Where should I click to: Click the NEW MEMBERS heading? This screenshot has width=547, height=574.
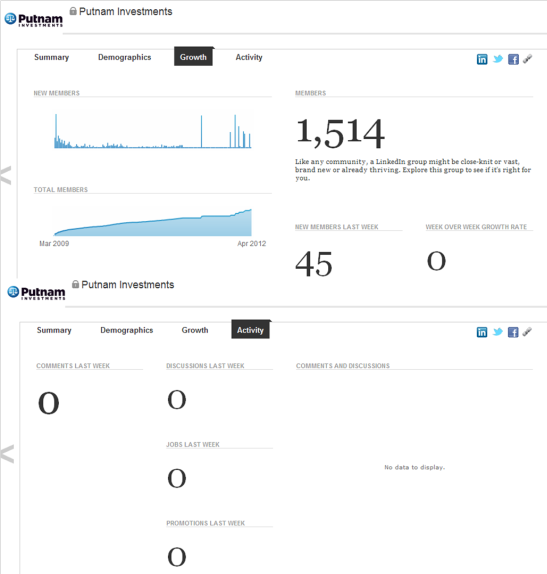click(57, 93)
